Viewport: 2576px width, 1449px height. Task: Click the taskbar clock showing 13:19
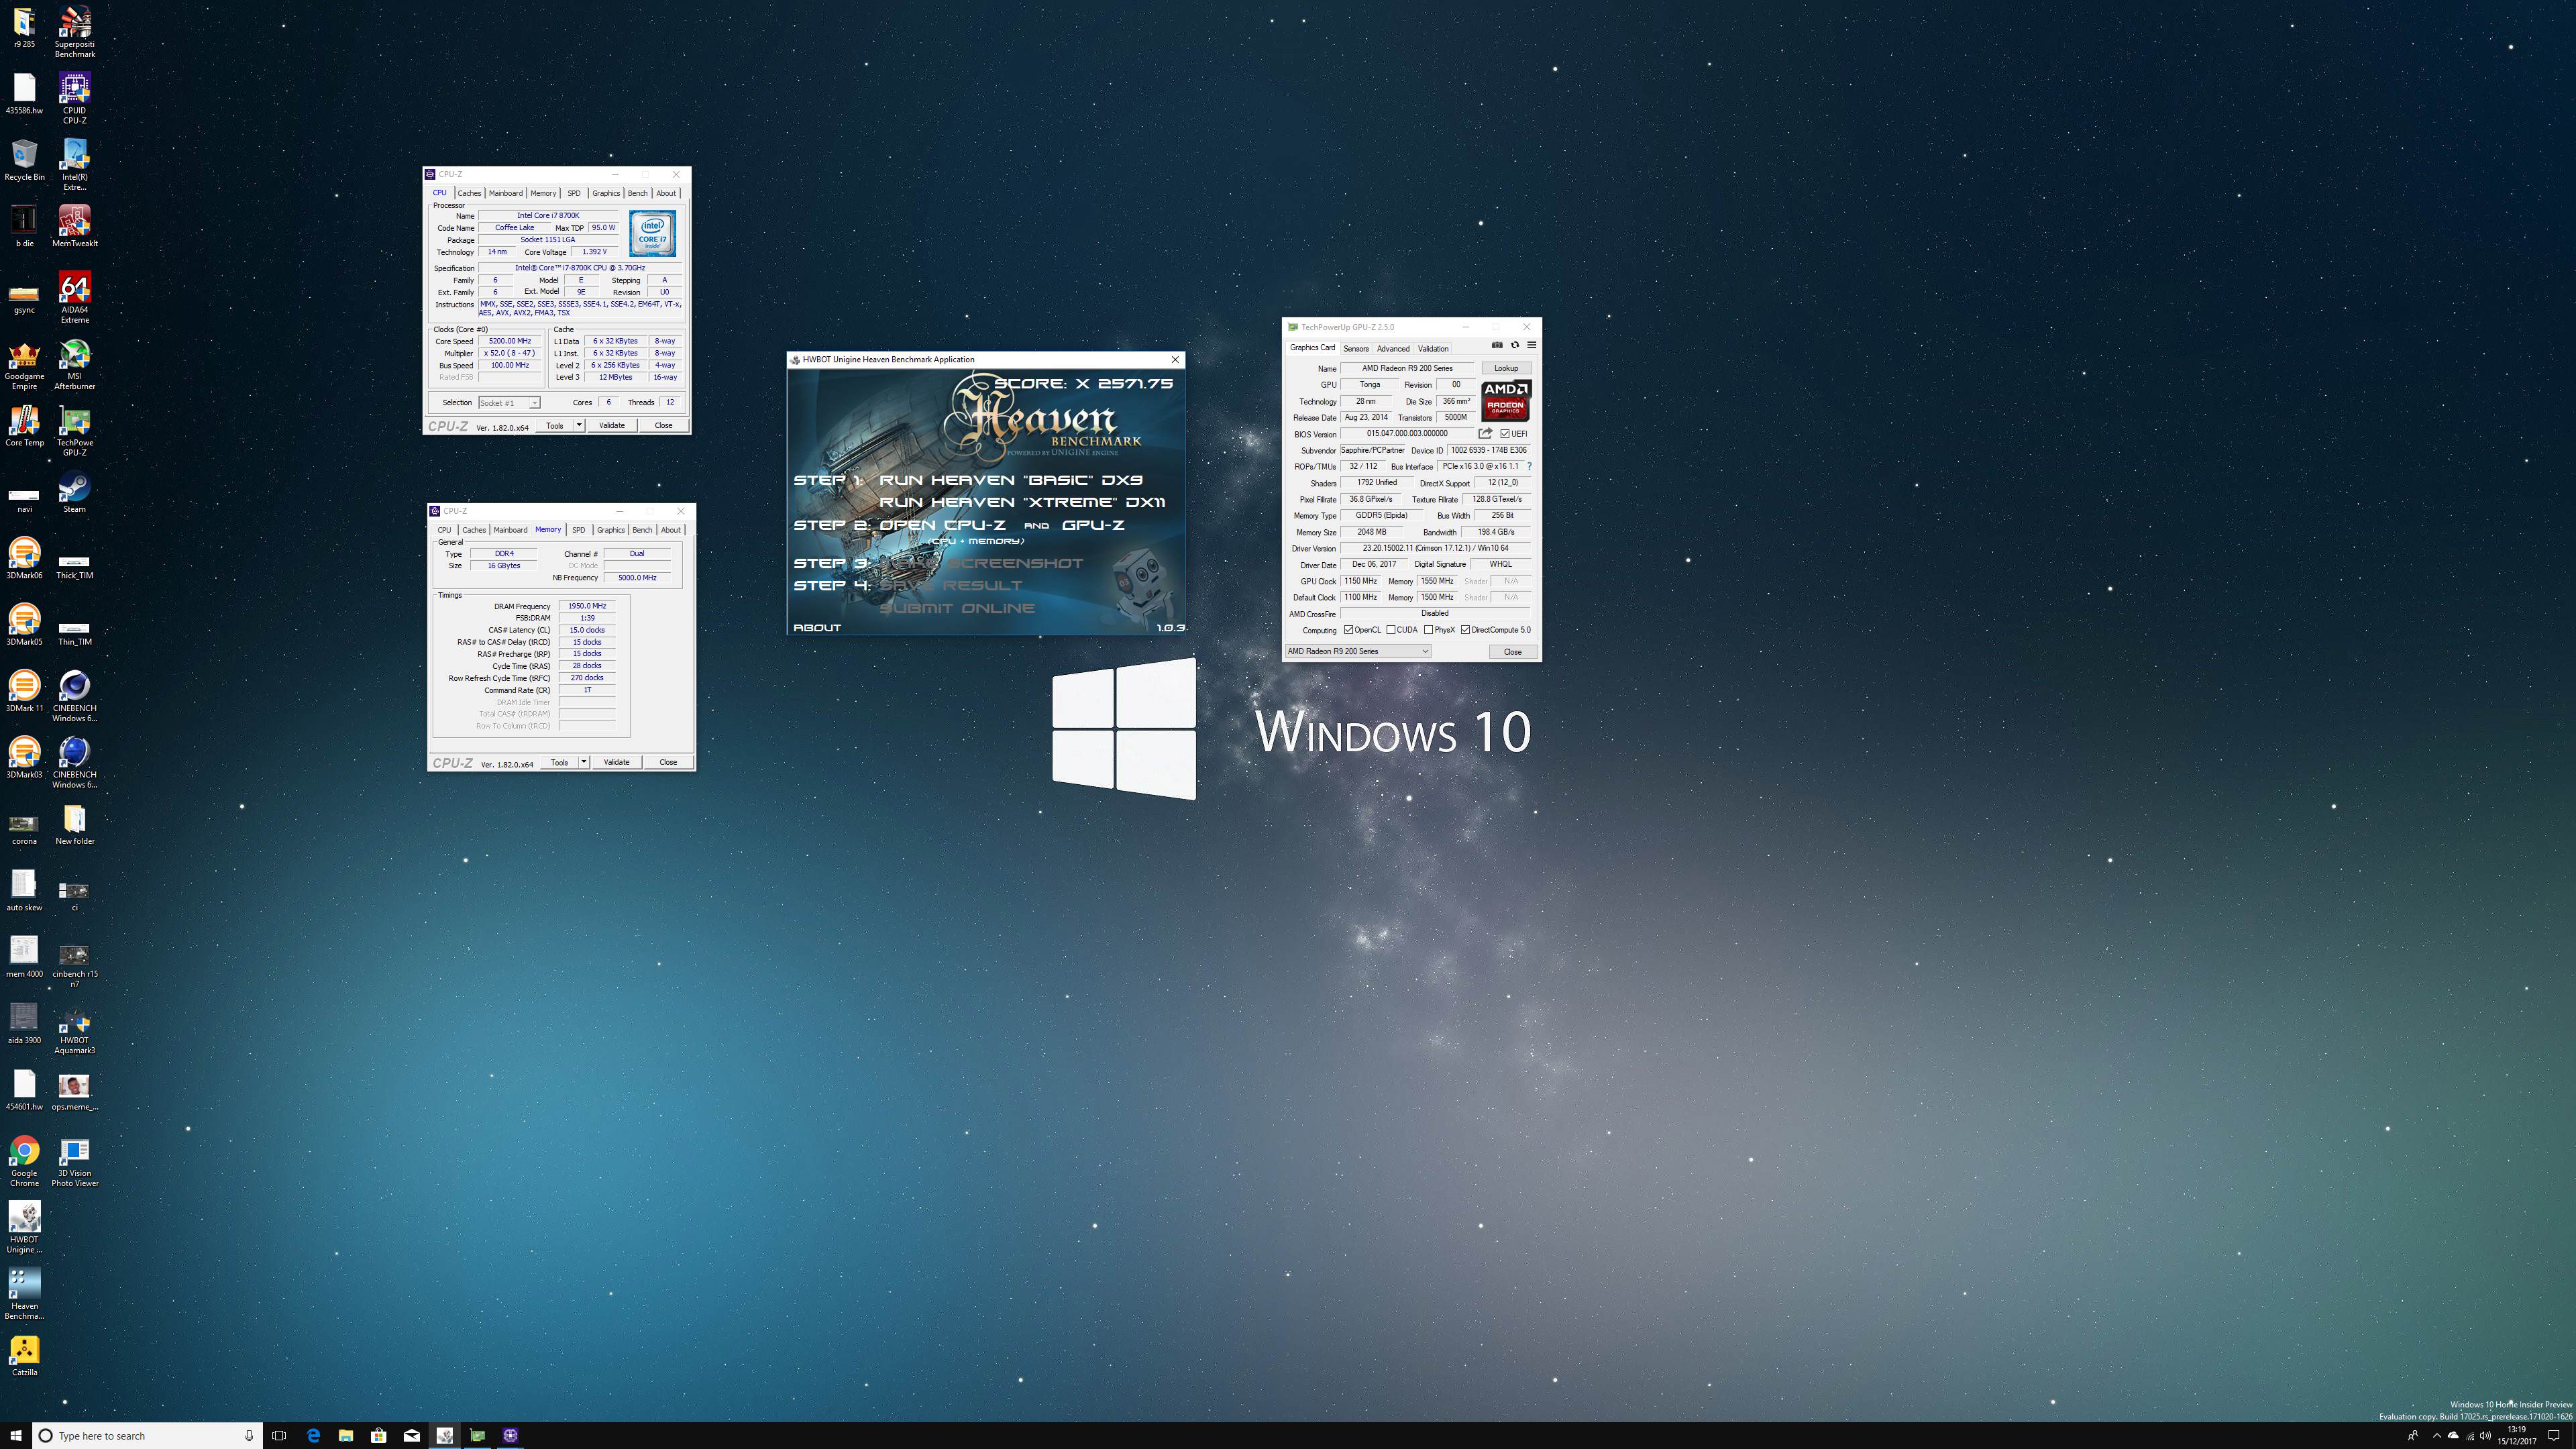click(2516, 1435)
